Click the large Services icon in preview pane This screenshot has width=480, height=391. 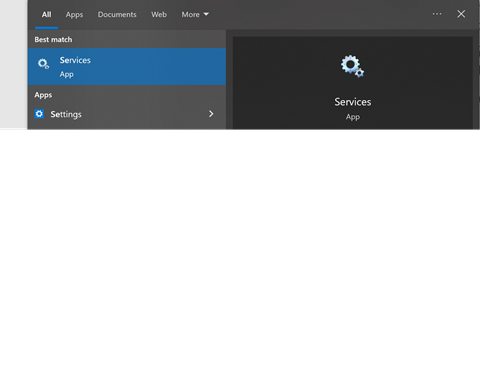point(352,66)
